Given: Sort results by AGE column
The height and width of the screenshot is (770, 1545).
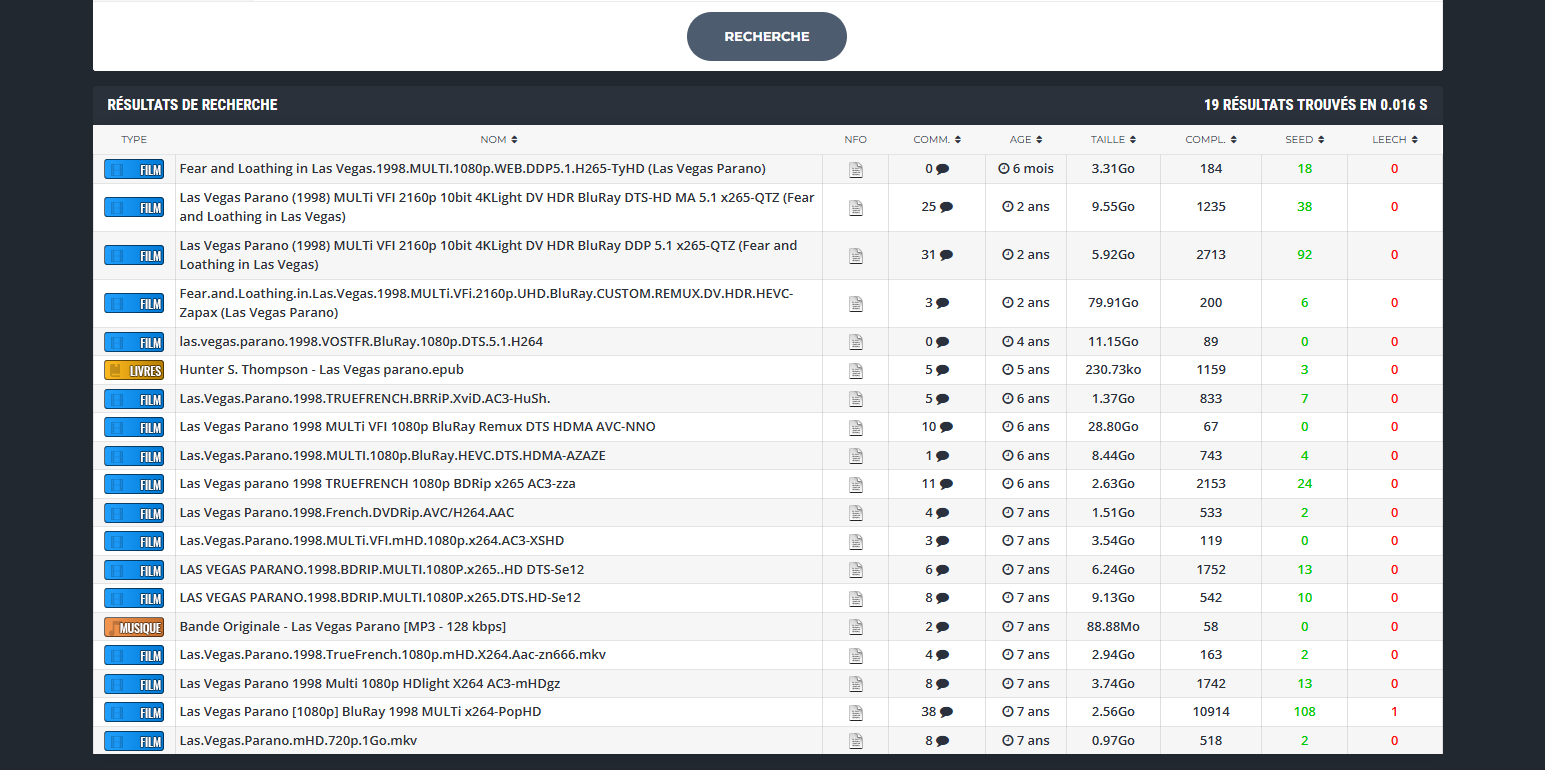Looking at the screenshot, I should pyautogui.click(x=1025, y=140).
